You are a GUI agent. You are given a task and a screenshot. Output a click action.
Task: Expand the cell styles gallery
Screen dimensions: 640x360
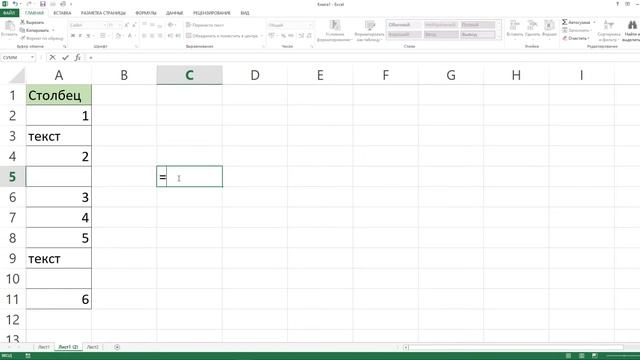pos(499,37)
